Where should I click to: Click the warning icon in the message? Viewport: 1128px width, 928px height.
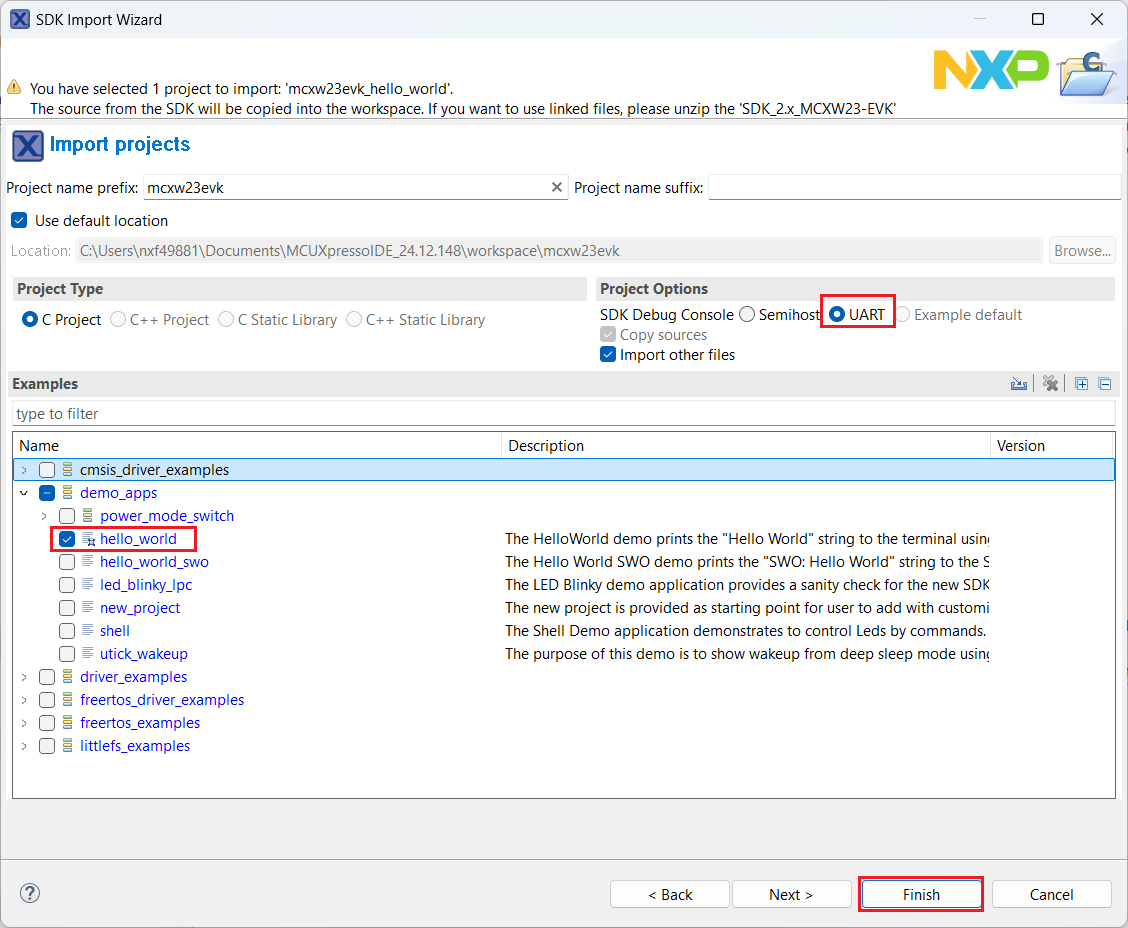tap(14, 88)
